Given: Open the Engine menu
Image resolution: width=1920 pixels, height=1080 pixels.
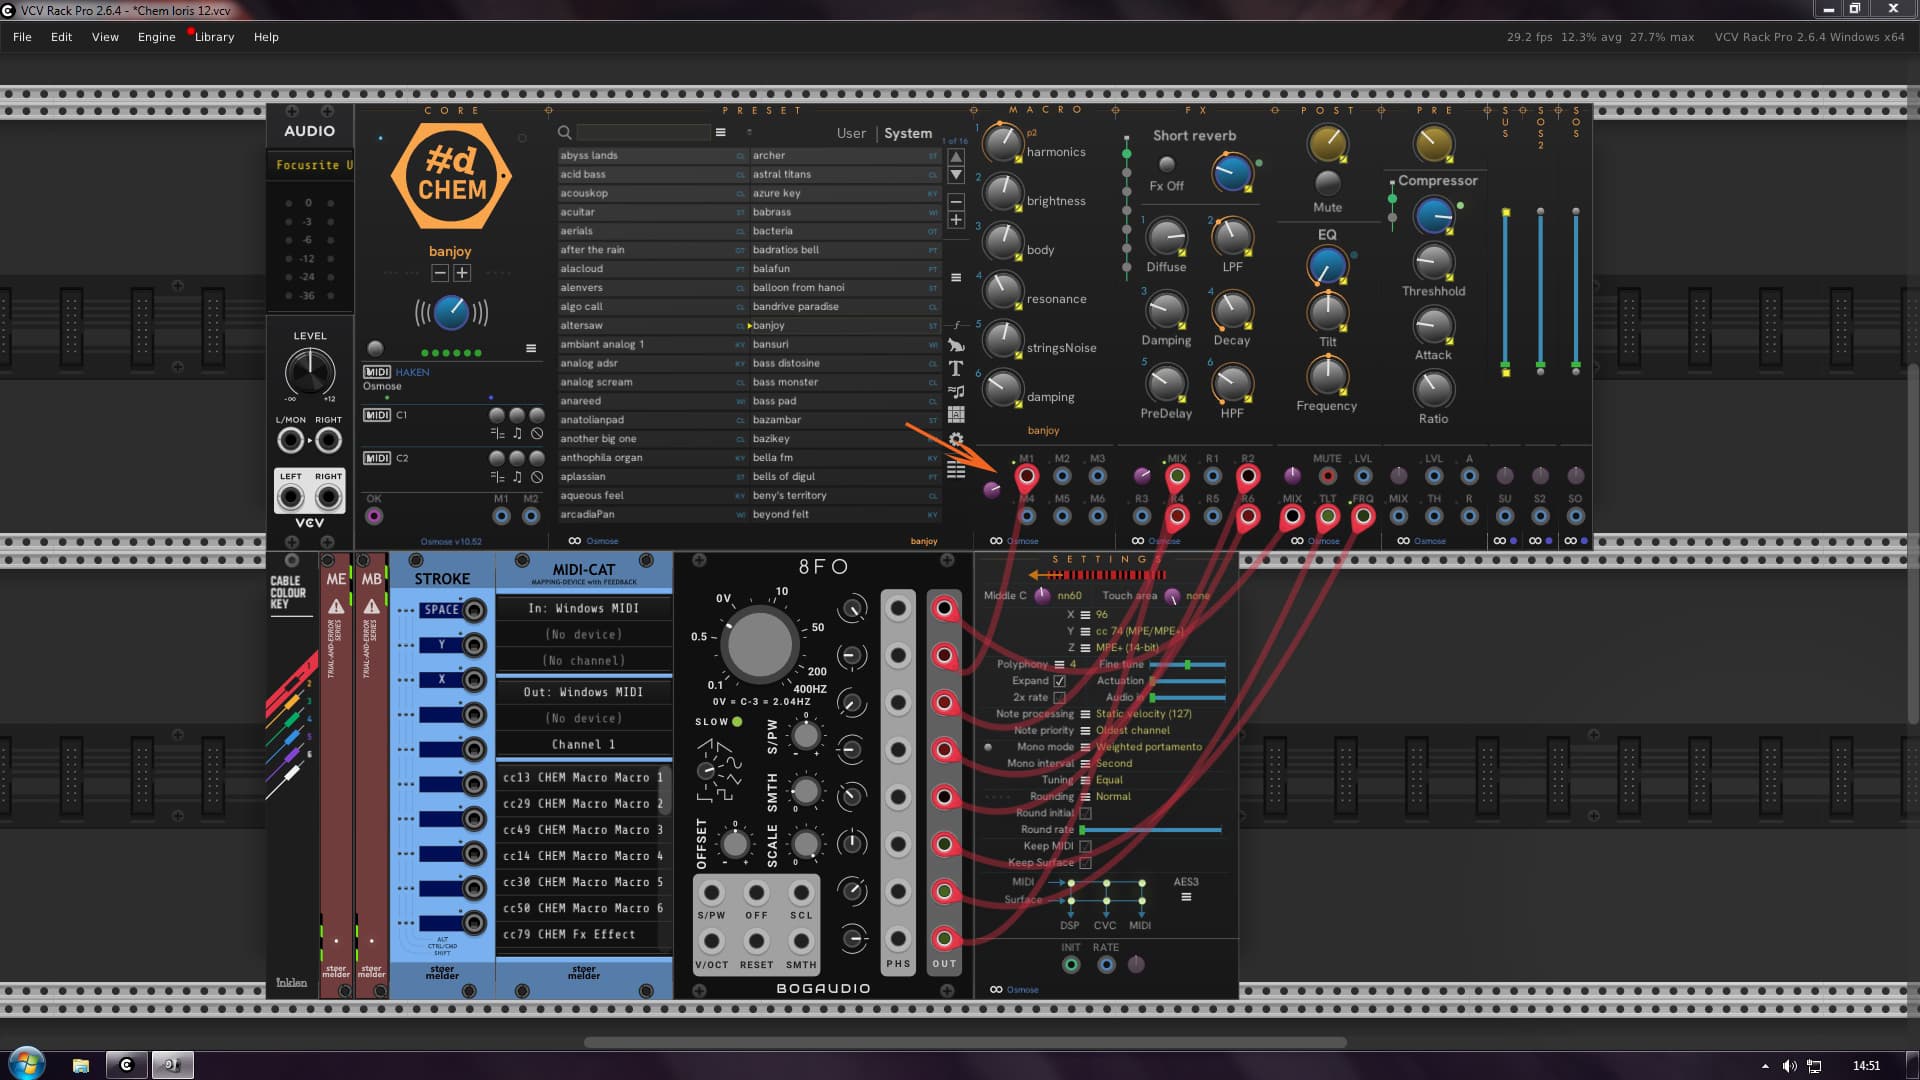Looking at the screenshot, I should tap(156, 37).
